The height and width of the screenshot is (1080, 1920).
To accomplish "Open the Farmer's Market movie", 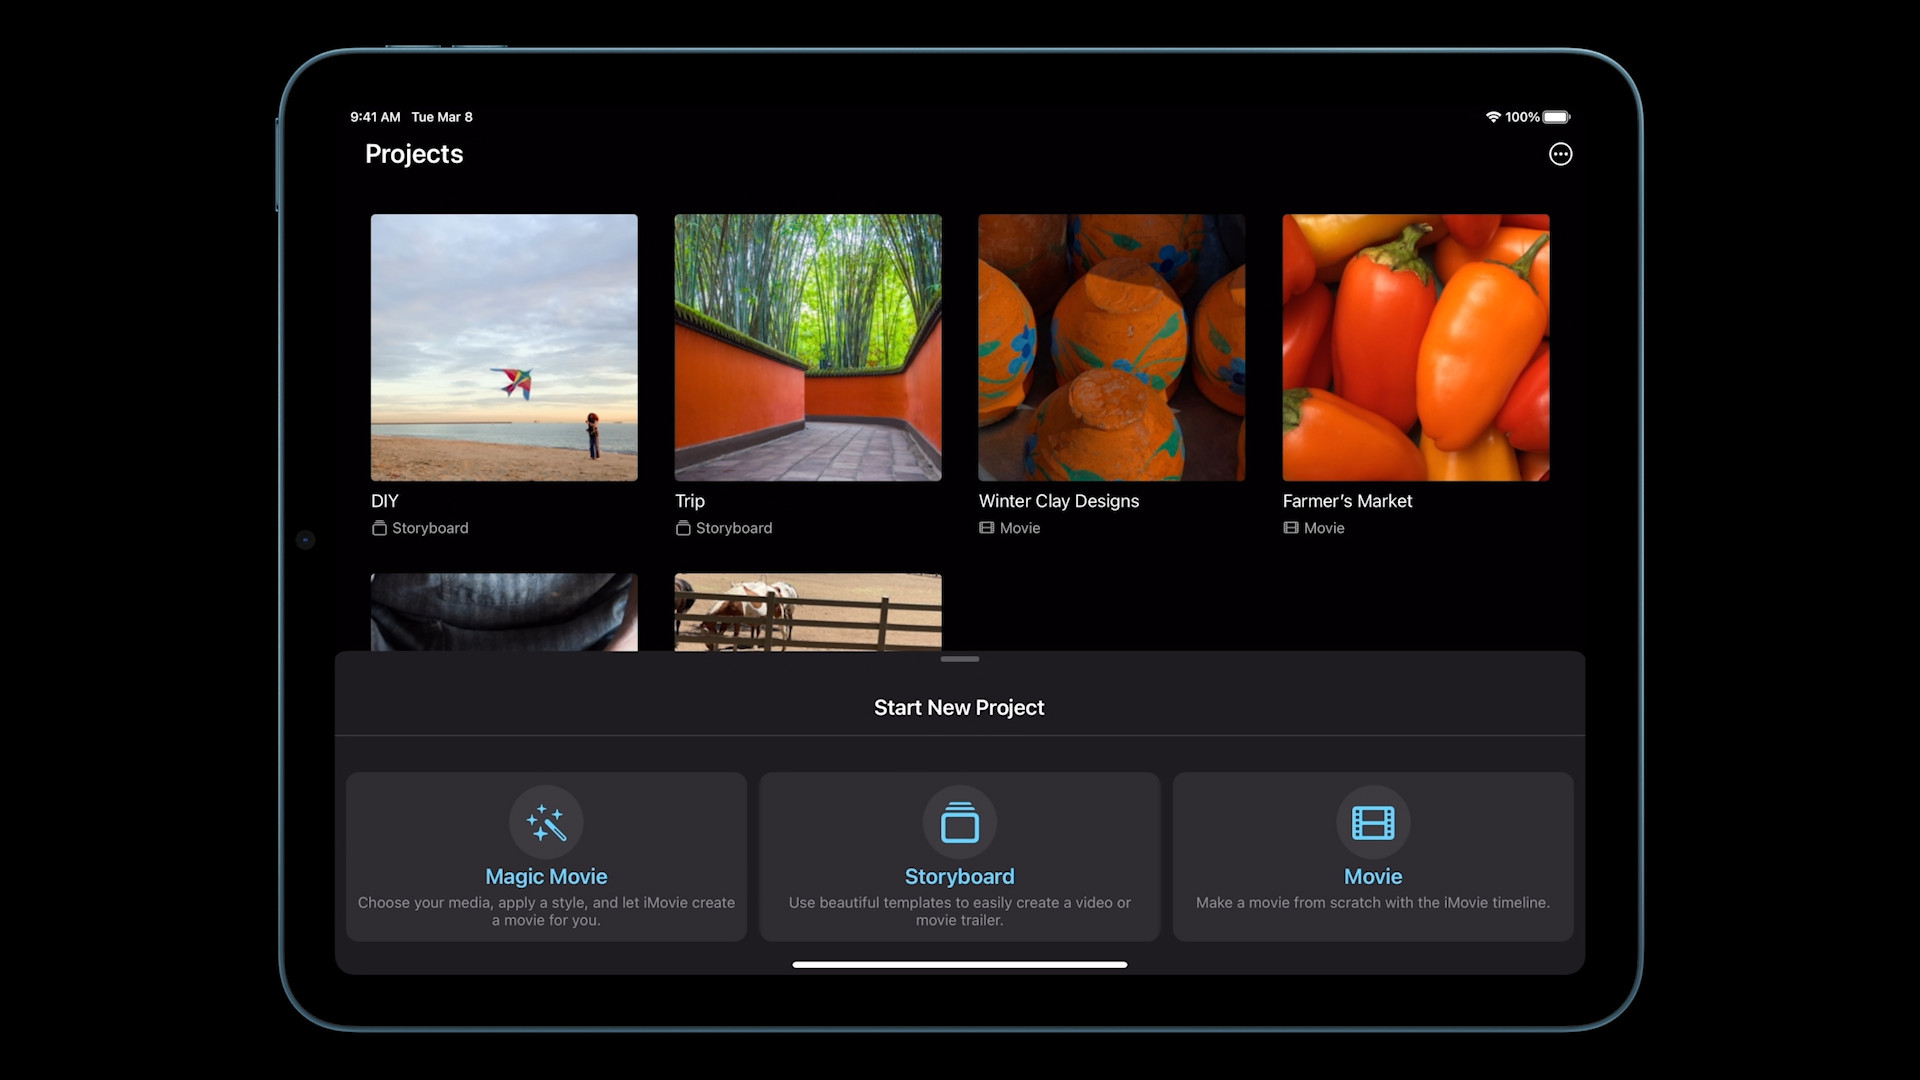I will (1415, 347).
